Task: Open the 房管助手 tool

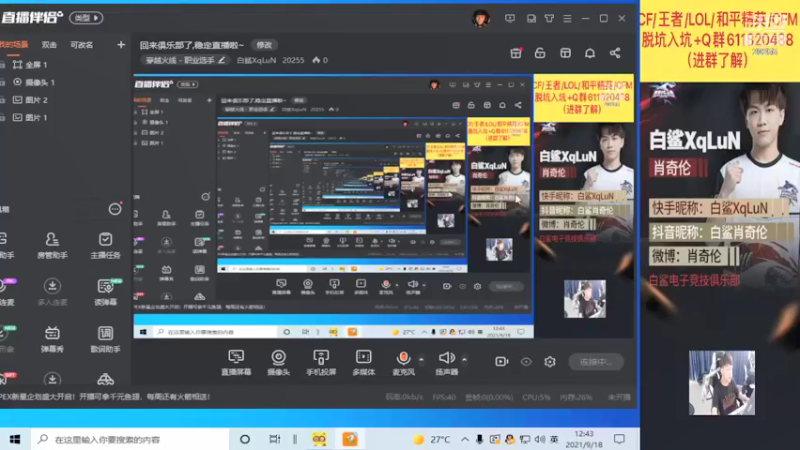Action: tap(52, 245)
